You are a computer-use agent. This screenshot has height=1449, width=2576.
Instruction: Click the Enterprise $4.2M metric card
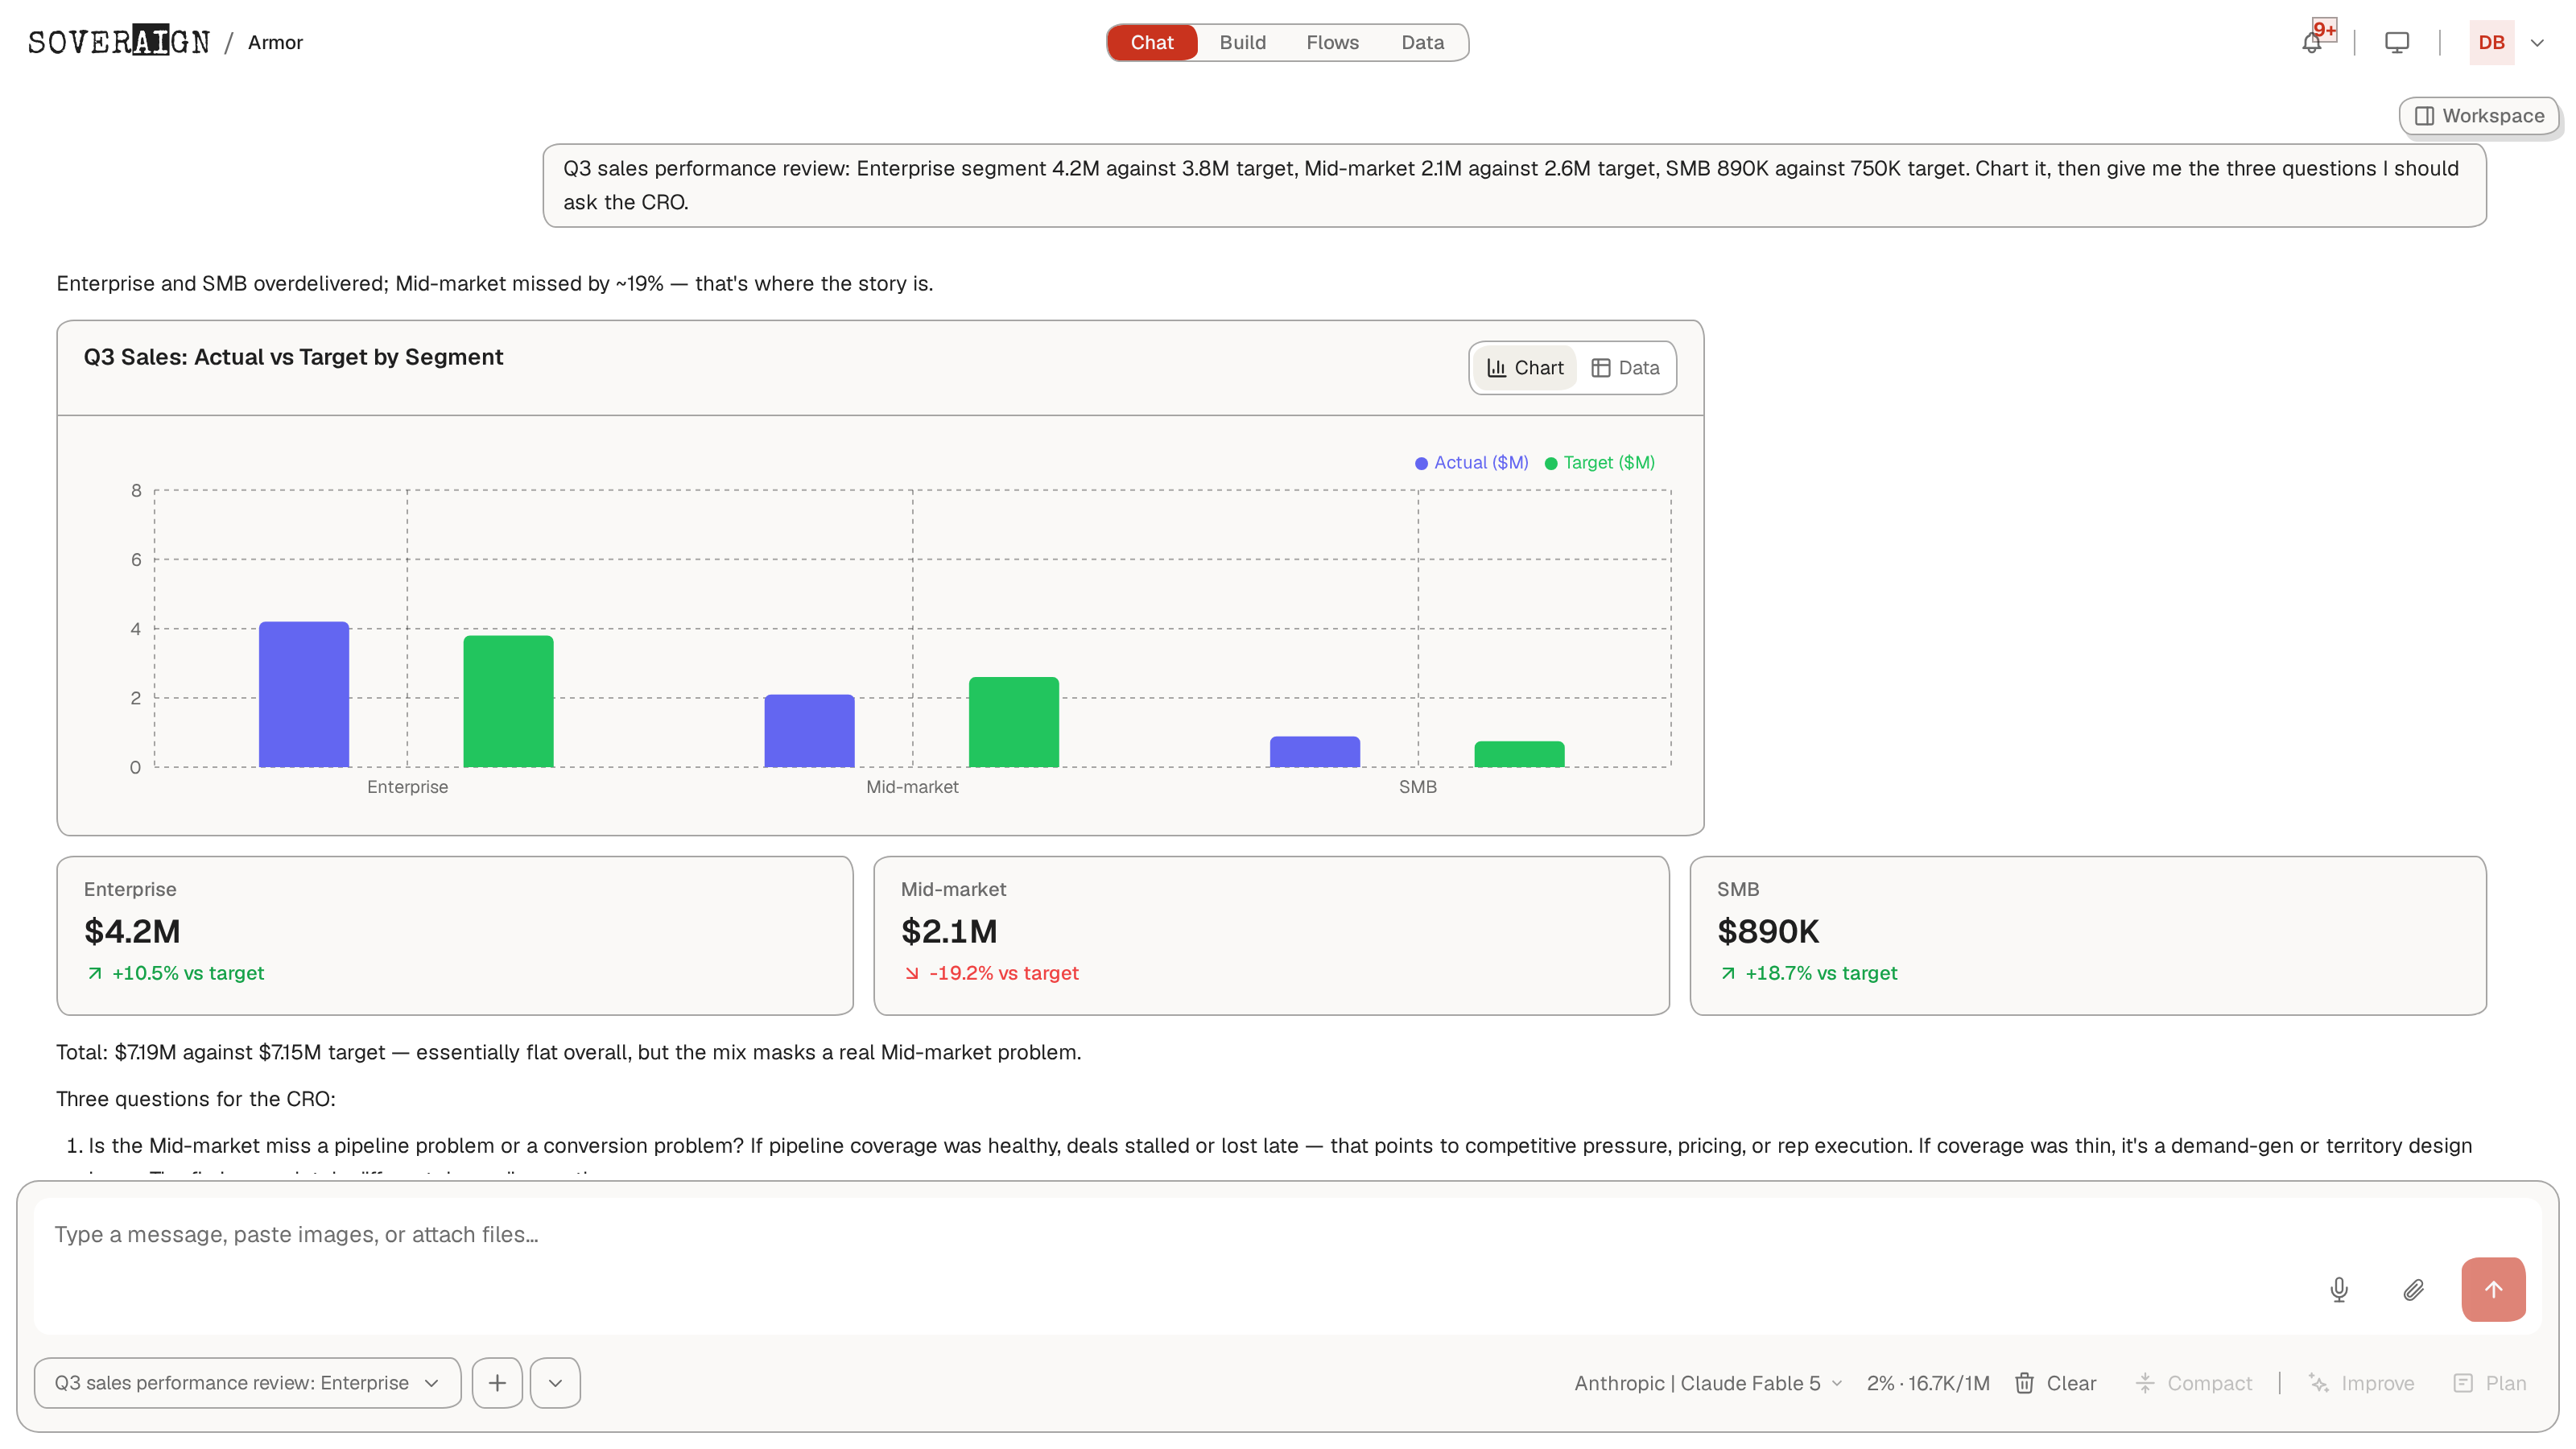coord(455,935)
